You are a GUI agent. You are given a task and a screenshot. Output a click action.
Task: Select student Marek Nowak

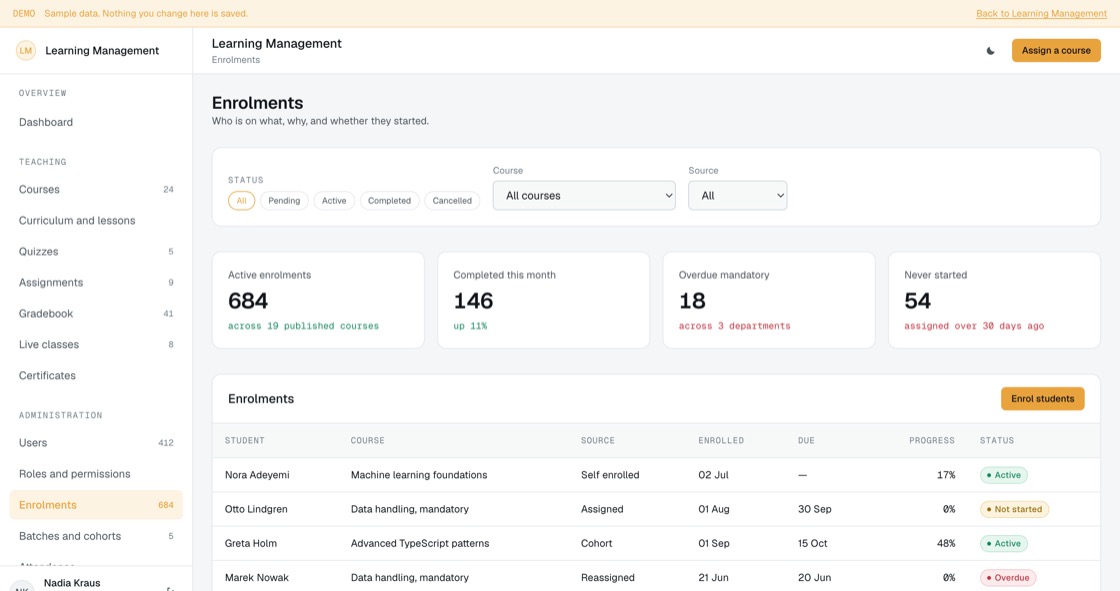pyautogui.click(x=256, y=578)
